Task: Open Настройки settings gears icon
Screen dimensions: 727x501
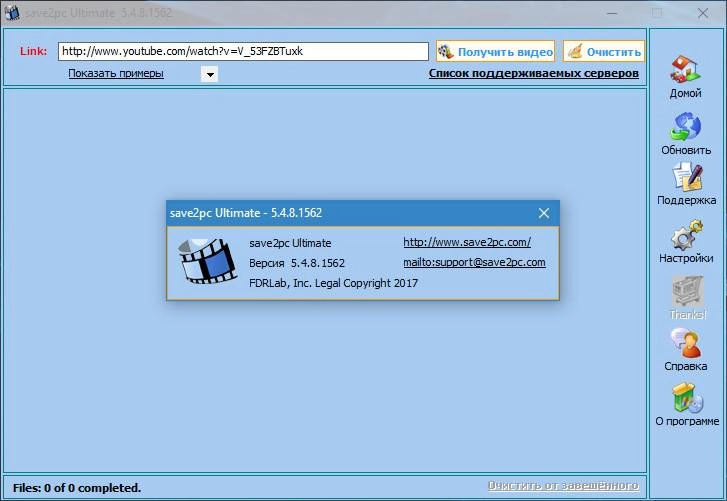Action: (686, 235)
